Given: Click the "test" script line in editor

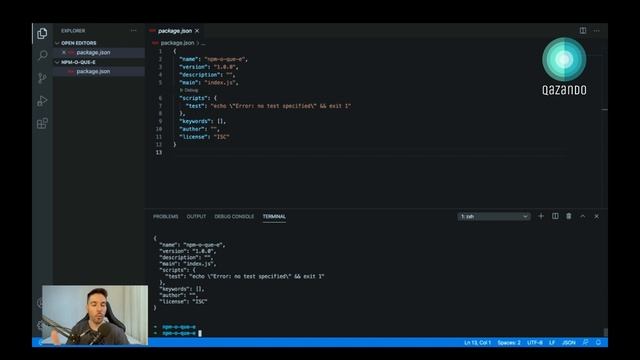Looking at the screenshot, I should 269,106.
